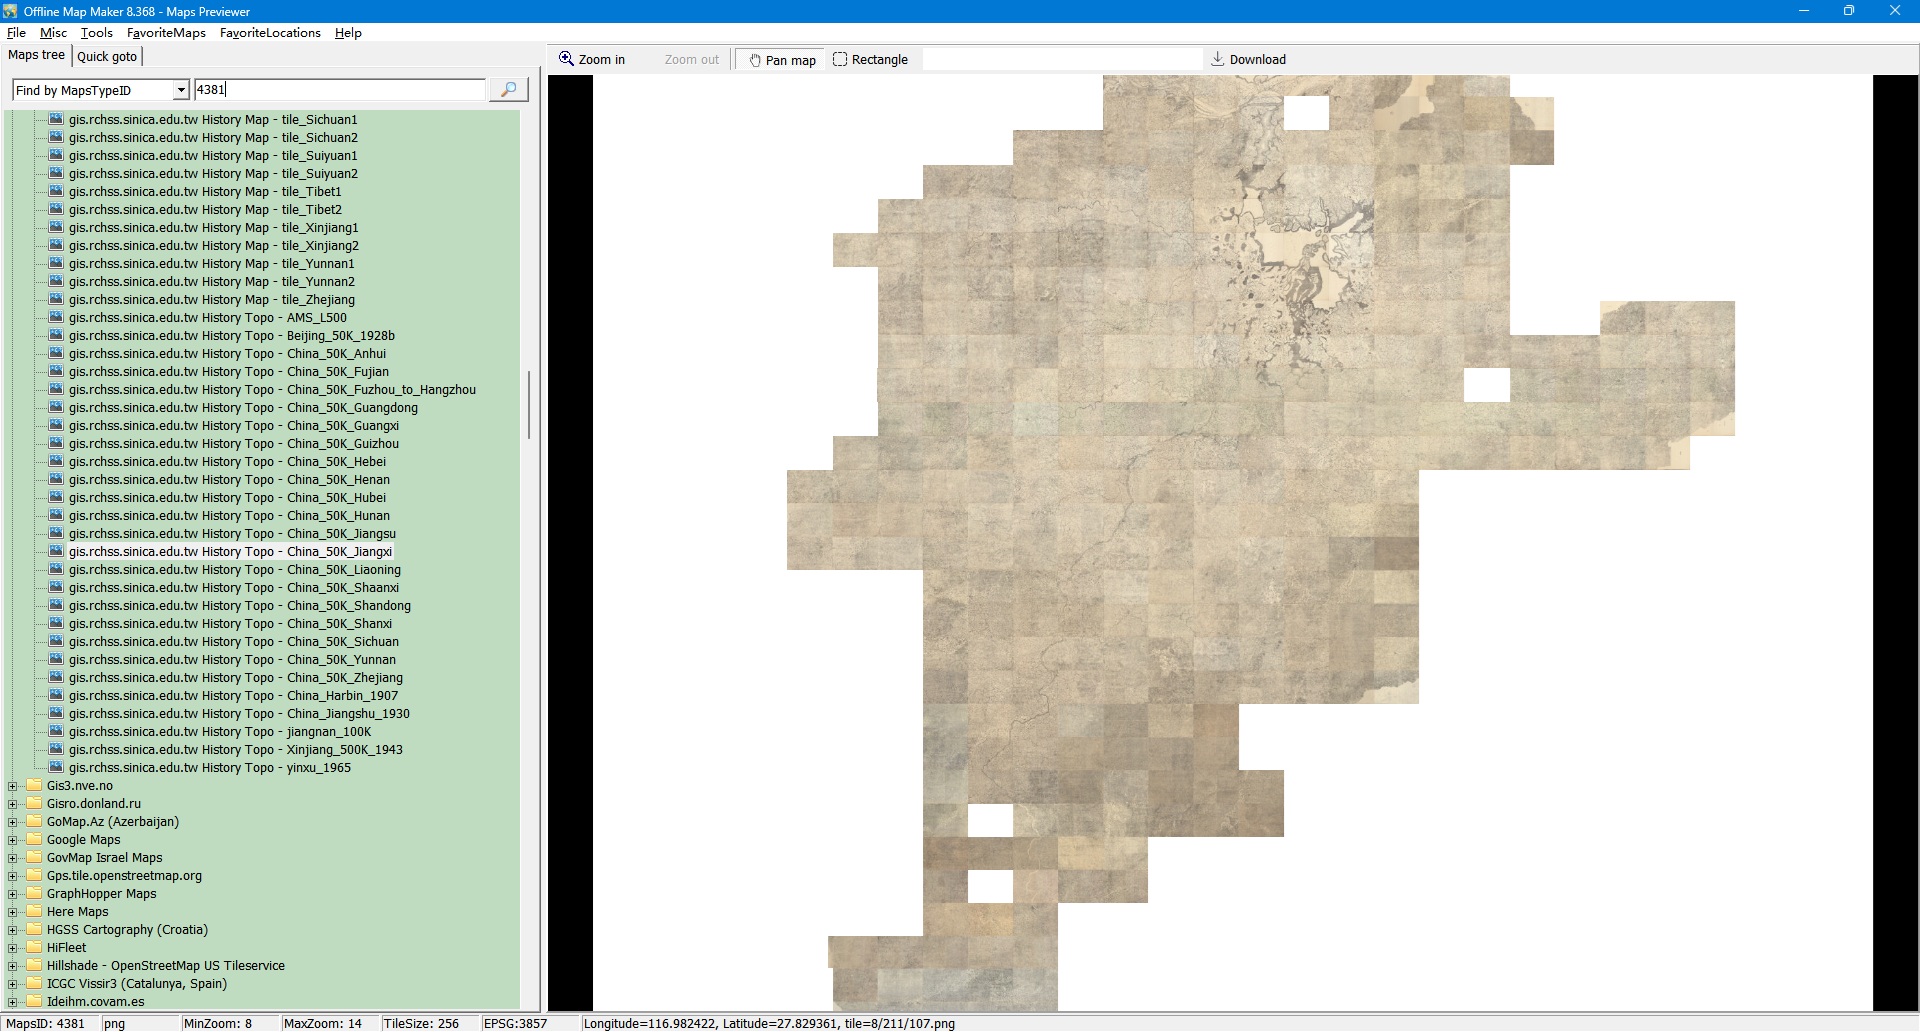The height and width of the screenshot is (1032, 1920).
Task: Click the Here Maps folder icon
Action: point(34,912)
